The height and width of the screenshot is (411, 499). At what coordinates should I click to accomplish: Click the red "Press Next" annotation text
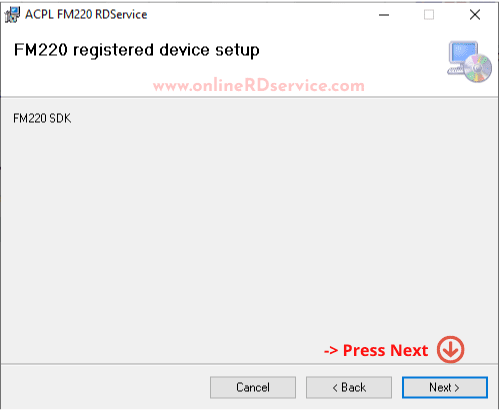click(385, 350)
